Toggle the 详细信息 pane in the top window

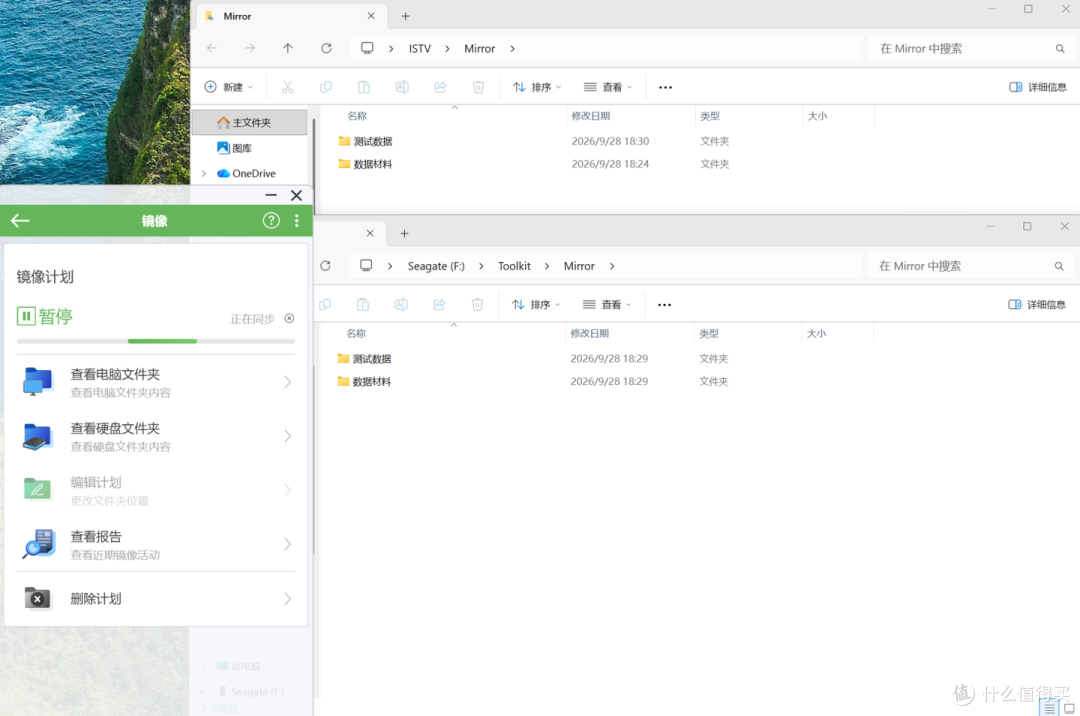1038,87
